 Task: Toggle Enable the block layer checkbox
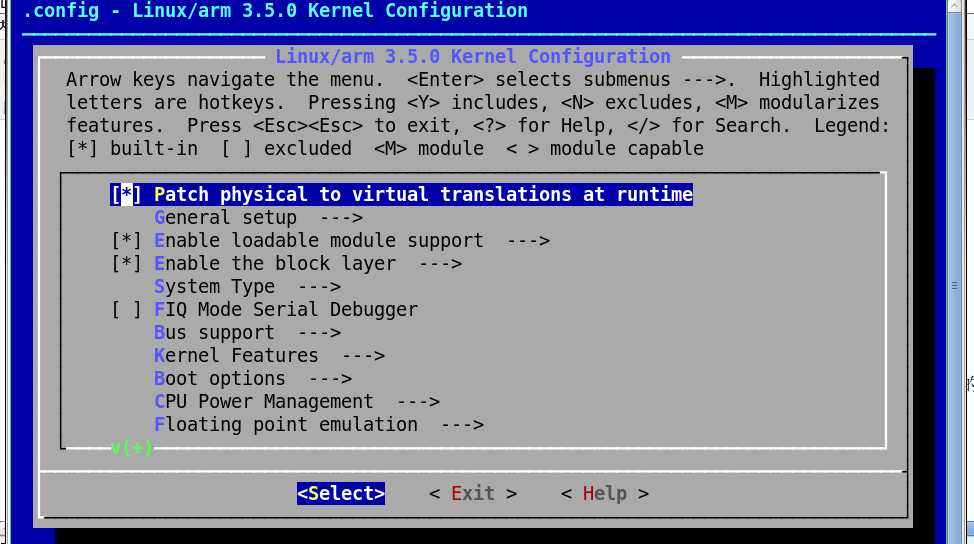(126, 263)
